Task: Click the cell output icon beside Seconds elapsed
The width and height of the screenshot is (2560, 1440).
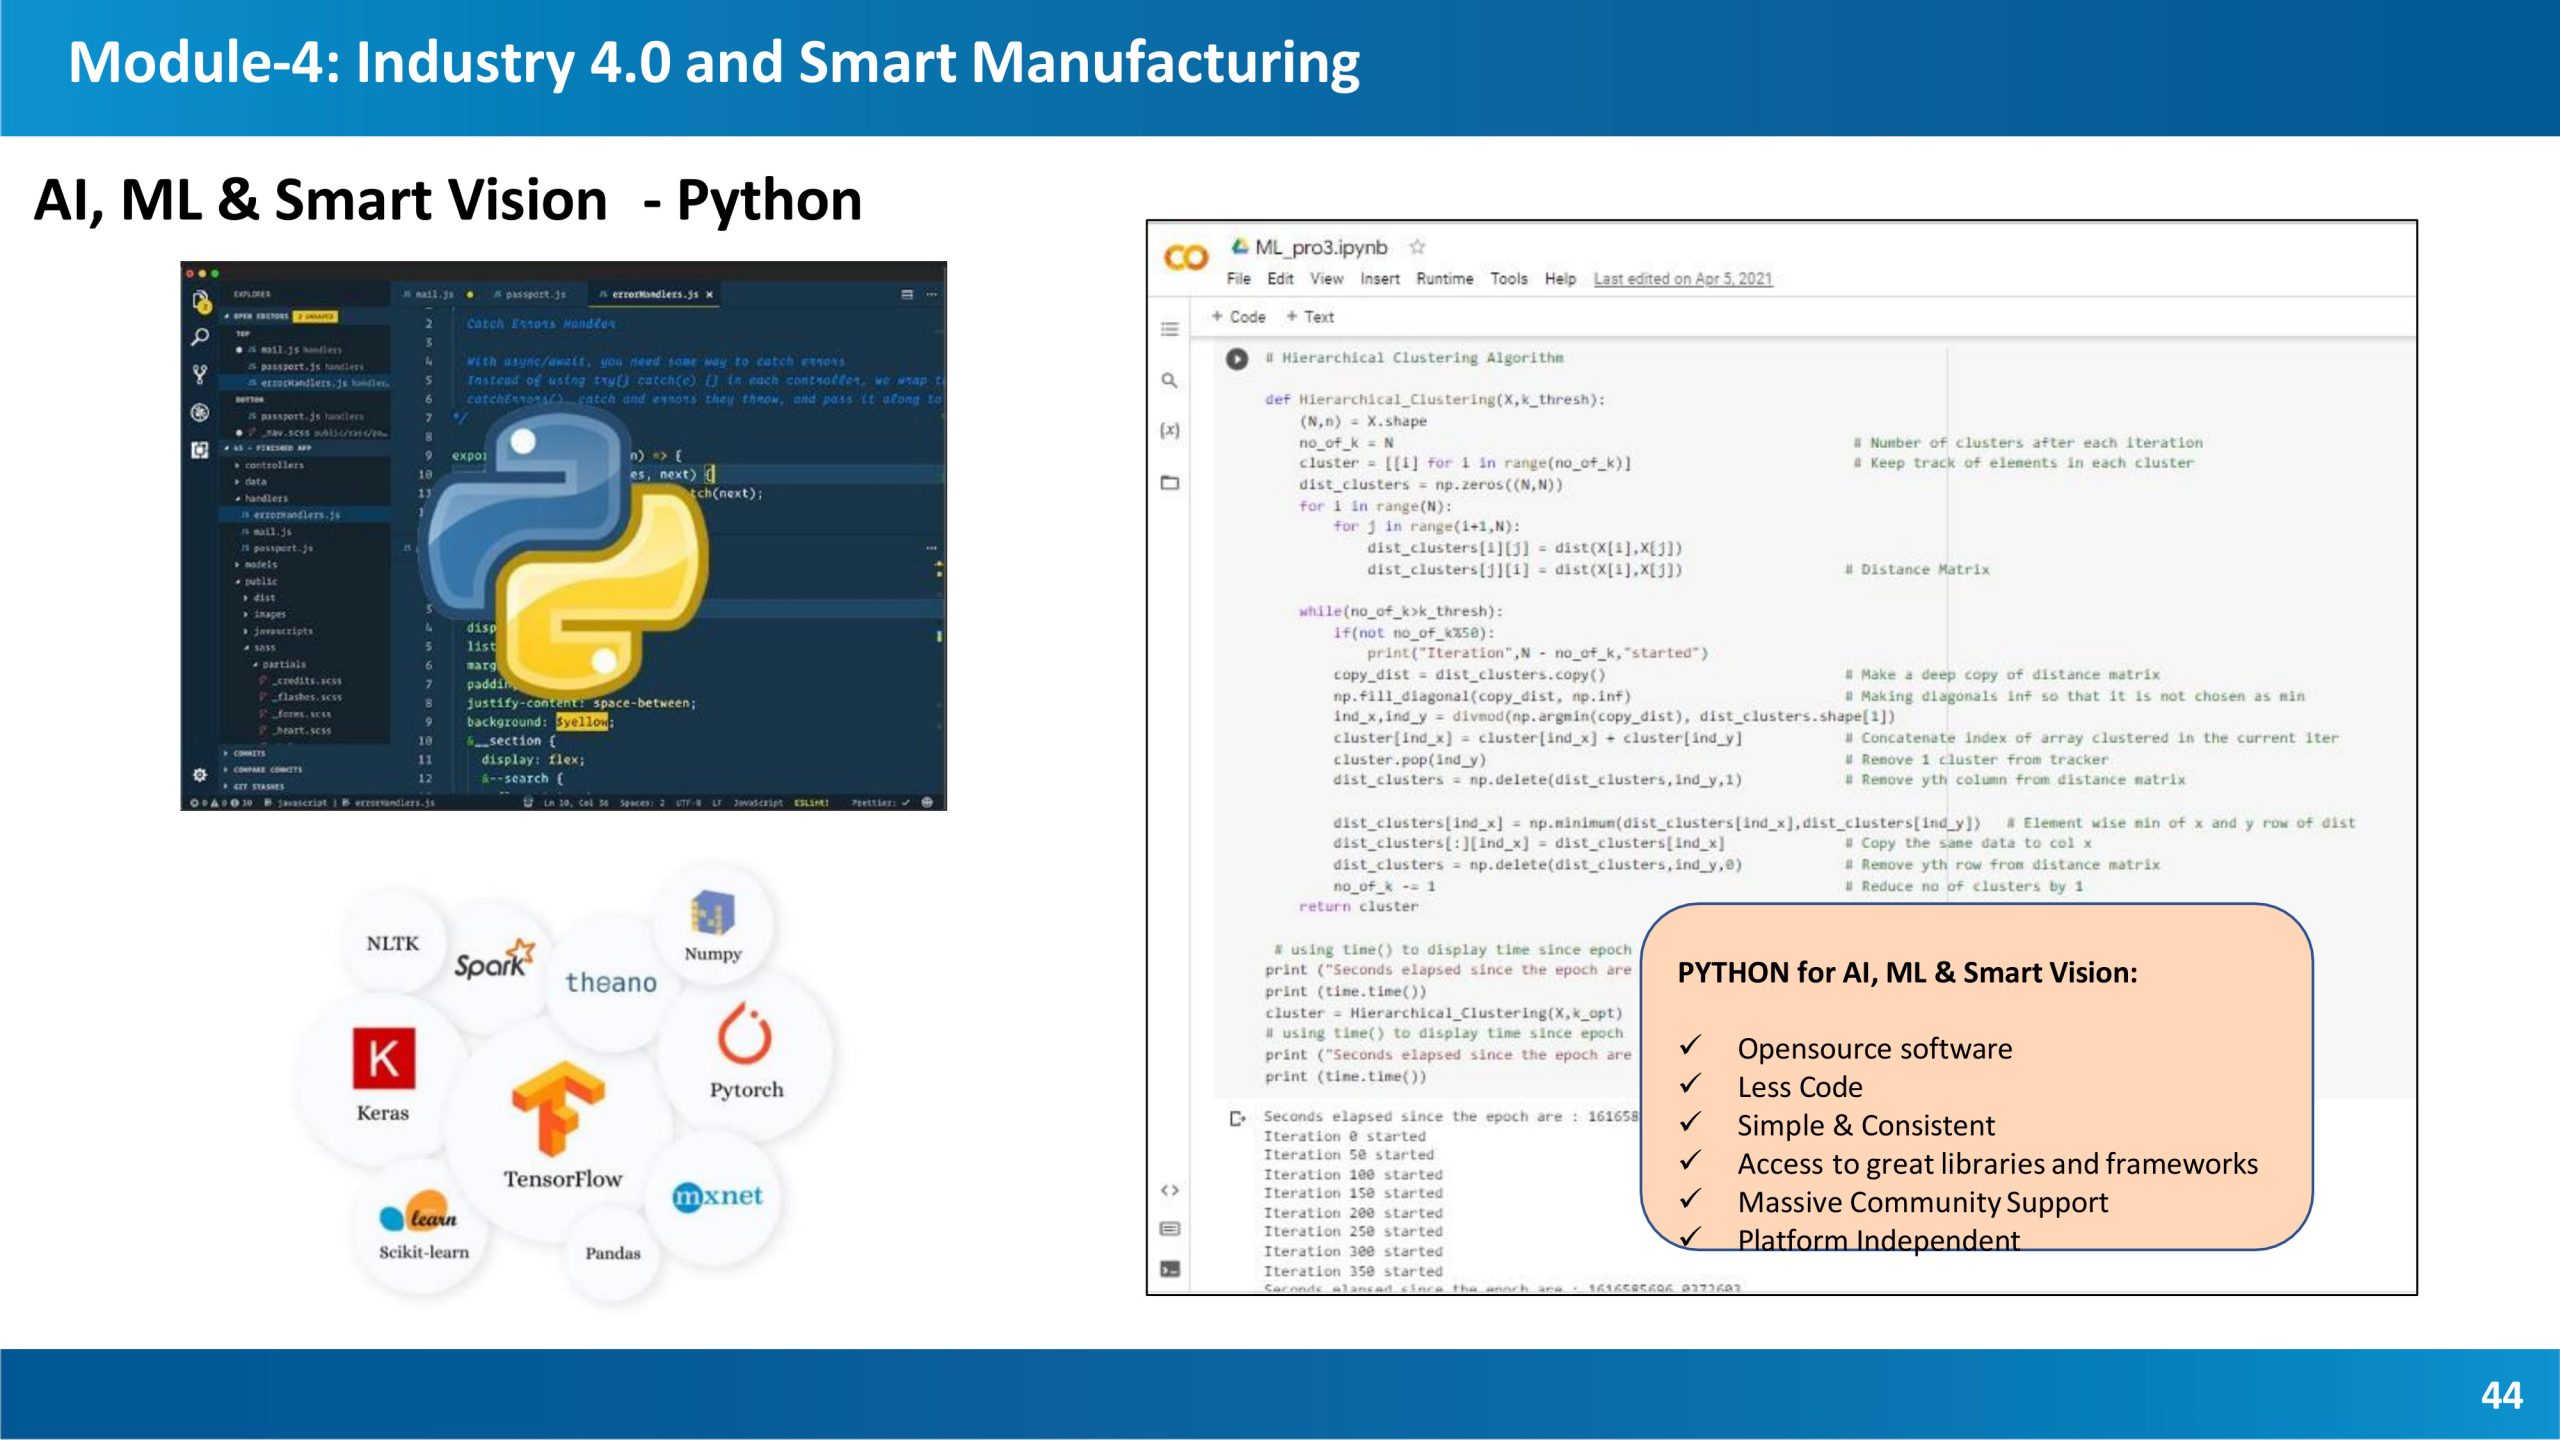Action: (1238, 1118)
